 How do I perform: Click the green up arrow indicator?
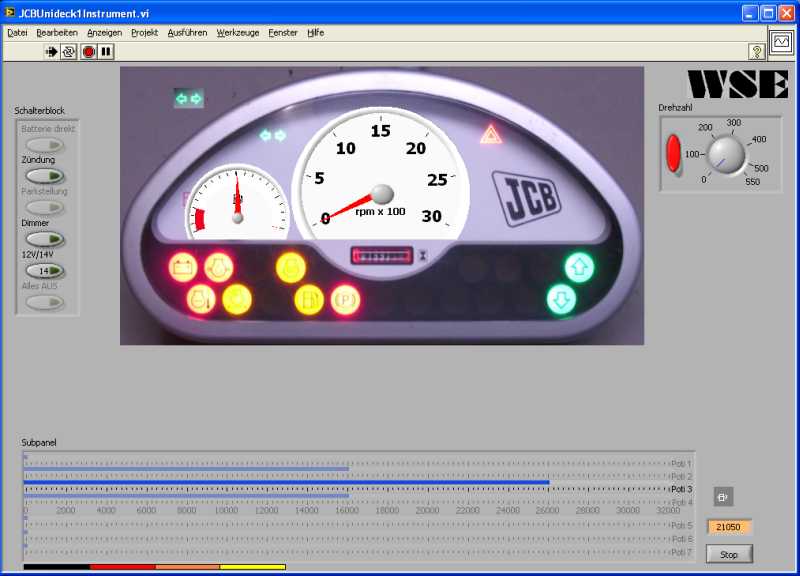click(x=580, y=267)
